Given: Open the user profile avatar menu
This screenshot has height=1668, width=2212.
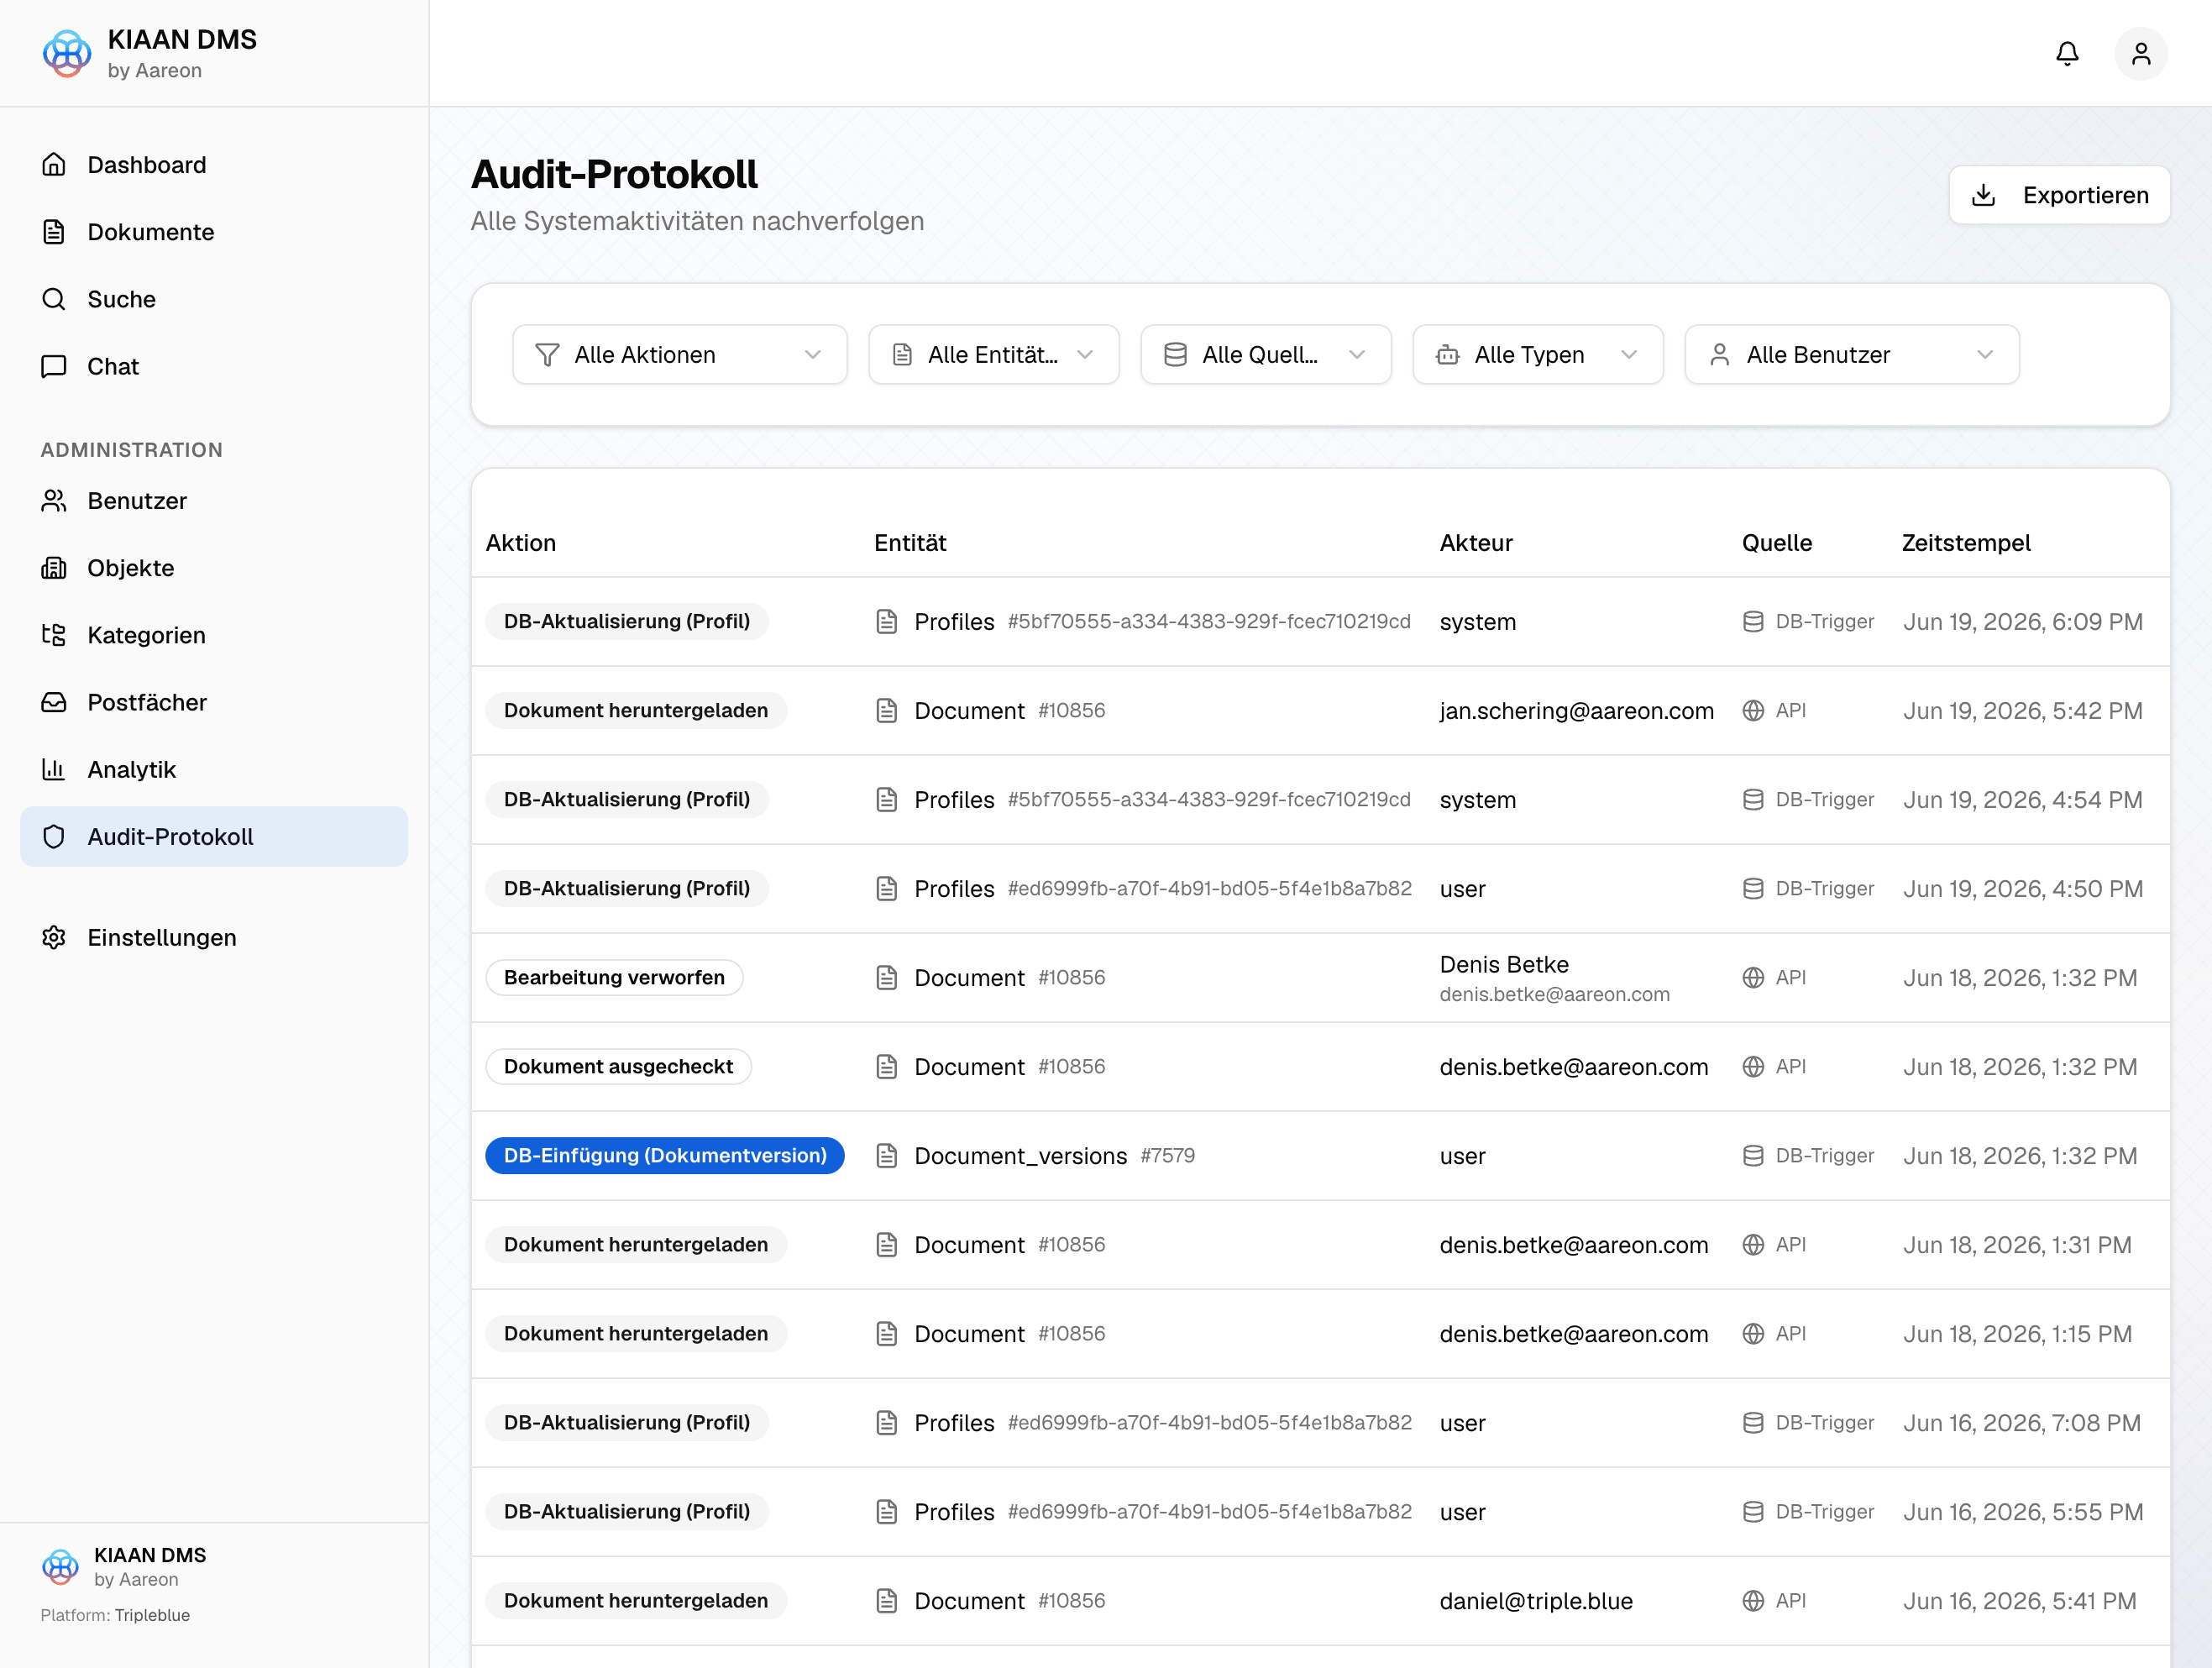Looking at the screenshot, I should coord(2140,53).
